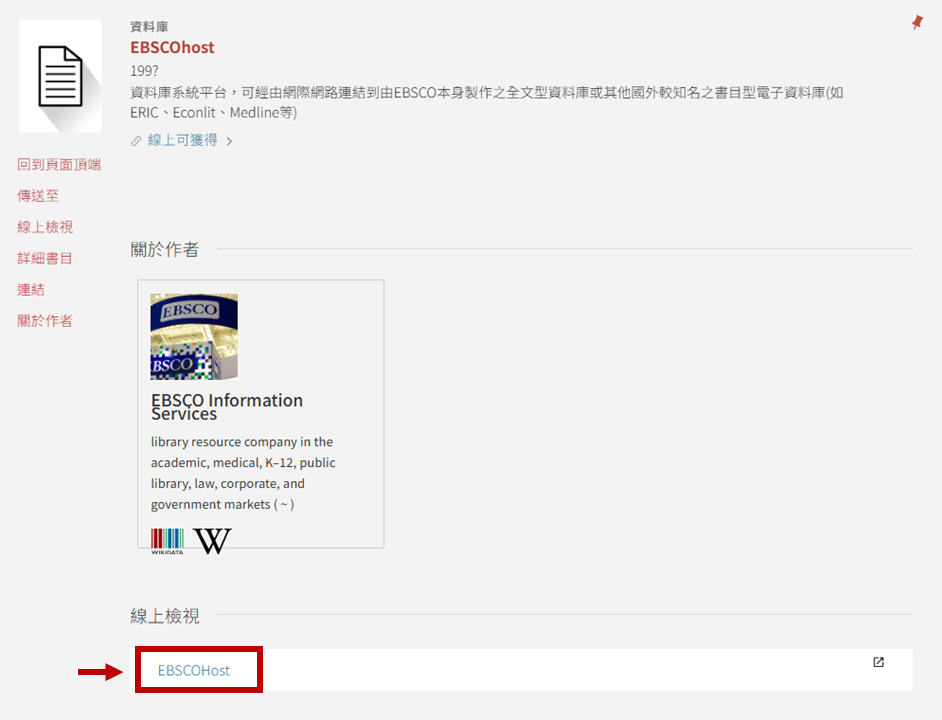Select 傳送至 in the sidebar
The image size is (942, 720).
point(38,196)
